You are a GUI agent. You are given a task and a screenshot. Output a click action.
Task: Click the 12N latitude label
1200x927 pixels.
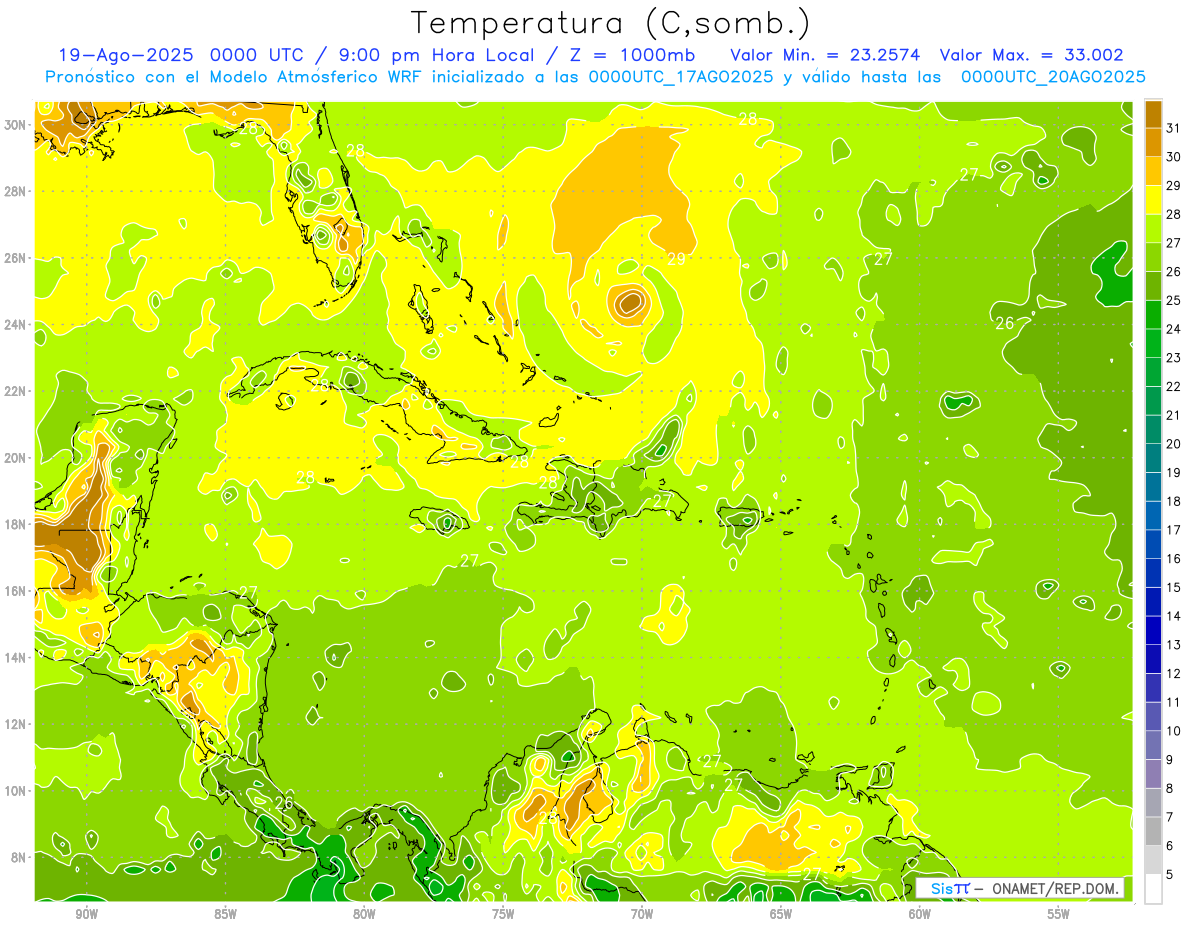point(16,724)
